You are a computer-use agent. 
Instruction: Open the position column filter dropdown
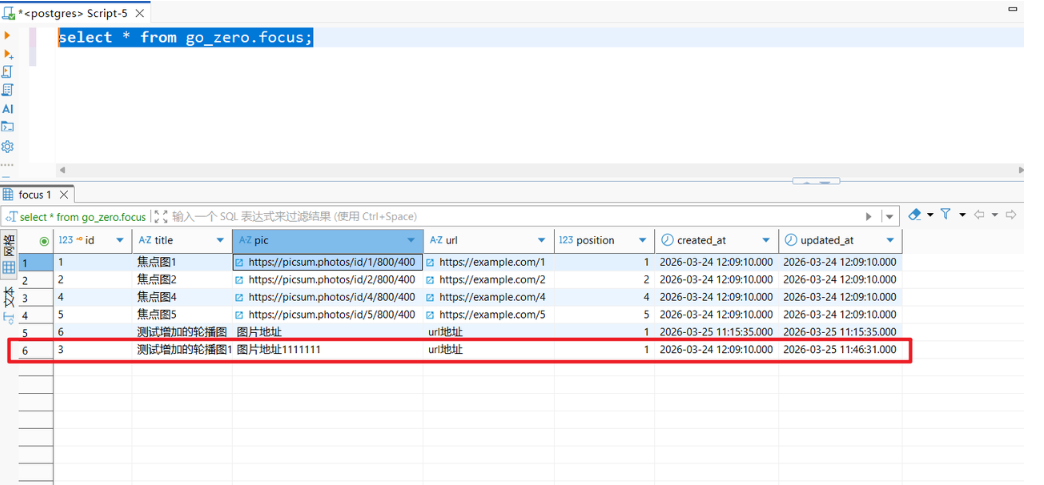(642, 241)
